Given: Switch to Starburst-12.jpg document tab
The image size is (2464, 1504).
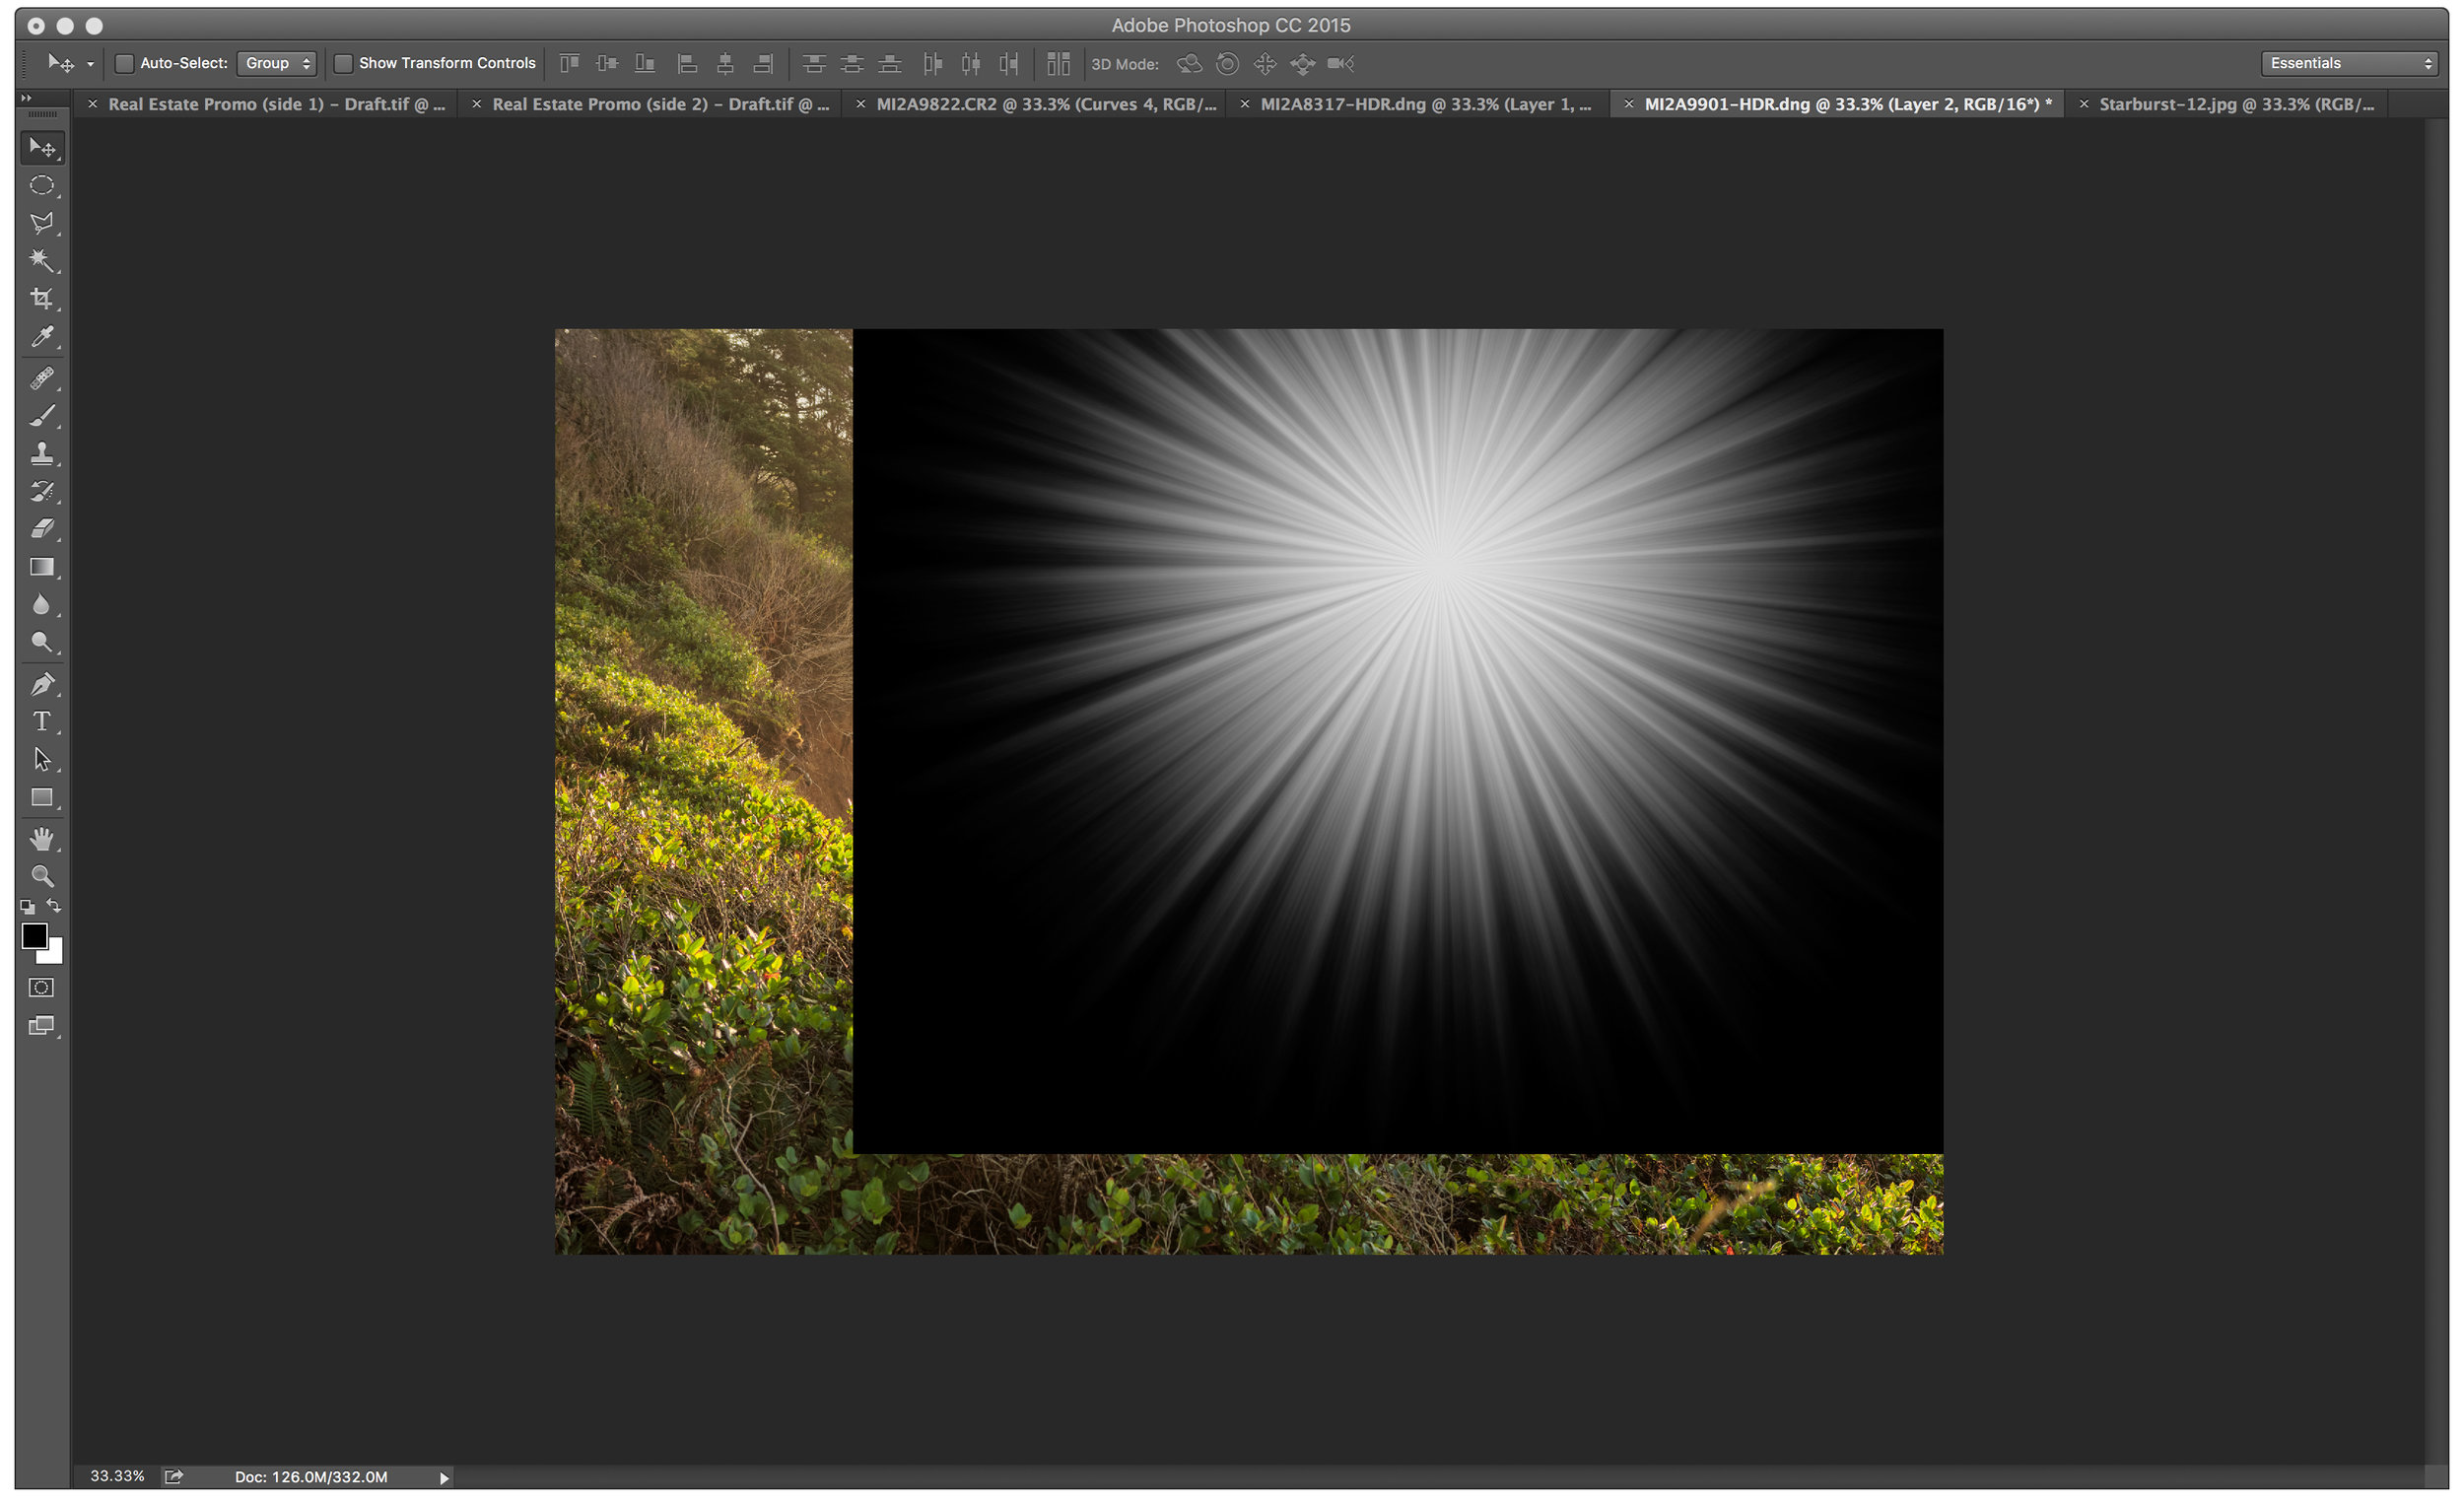Looking at the screenshot, I should point(2236,104).
